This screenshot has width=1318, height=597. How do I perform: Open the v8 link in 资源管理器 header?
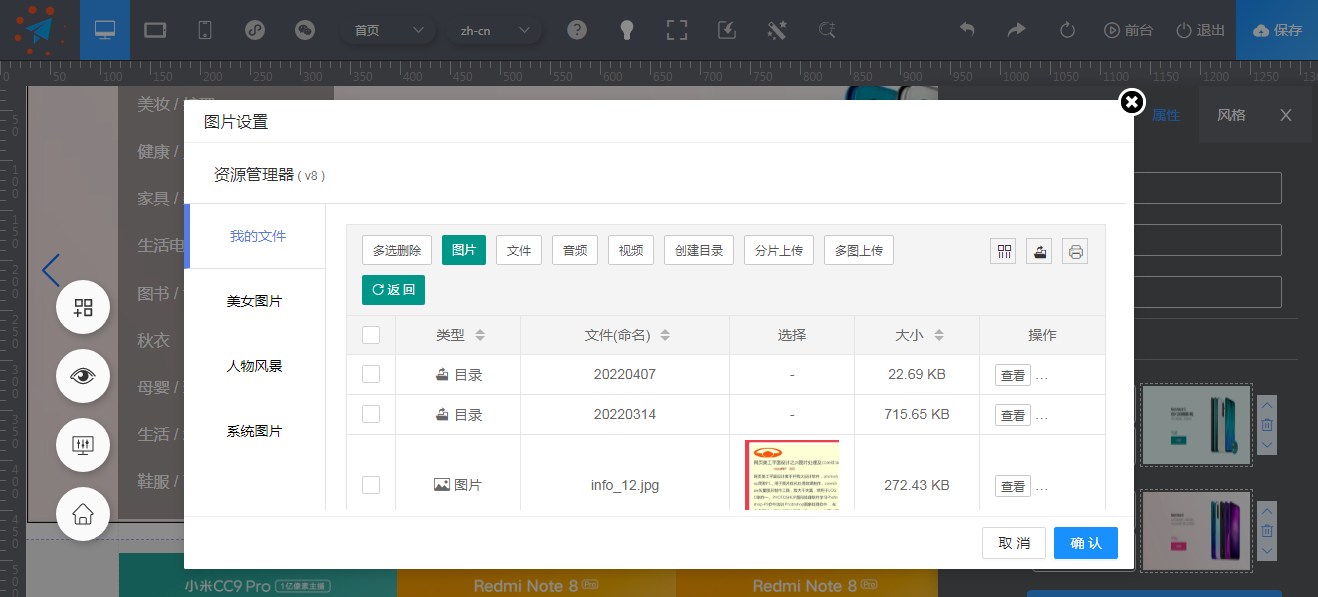(313, 174)
